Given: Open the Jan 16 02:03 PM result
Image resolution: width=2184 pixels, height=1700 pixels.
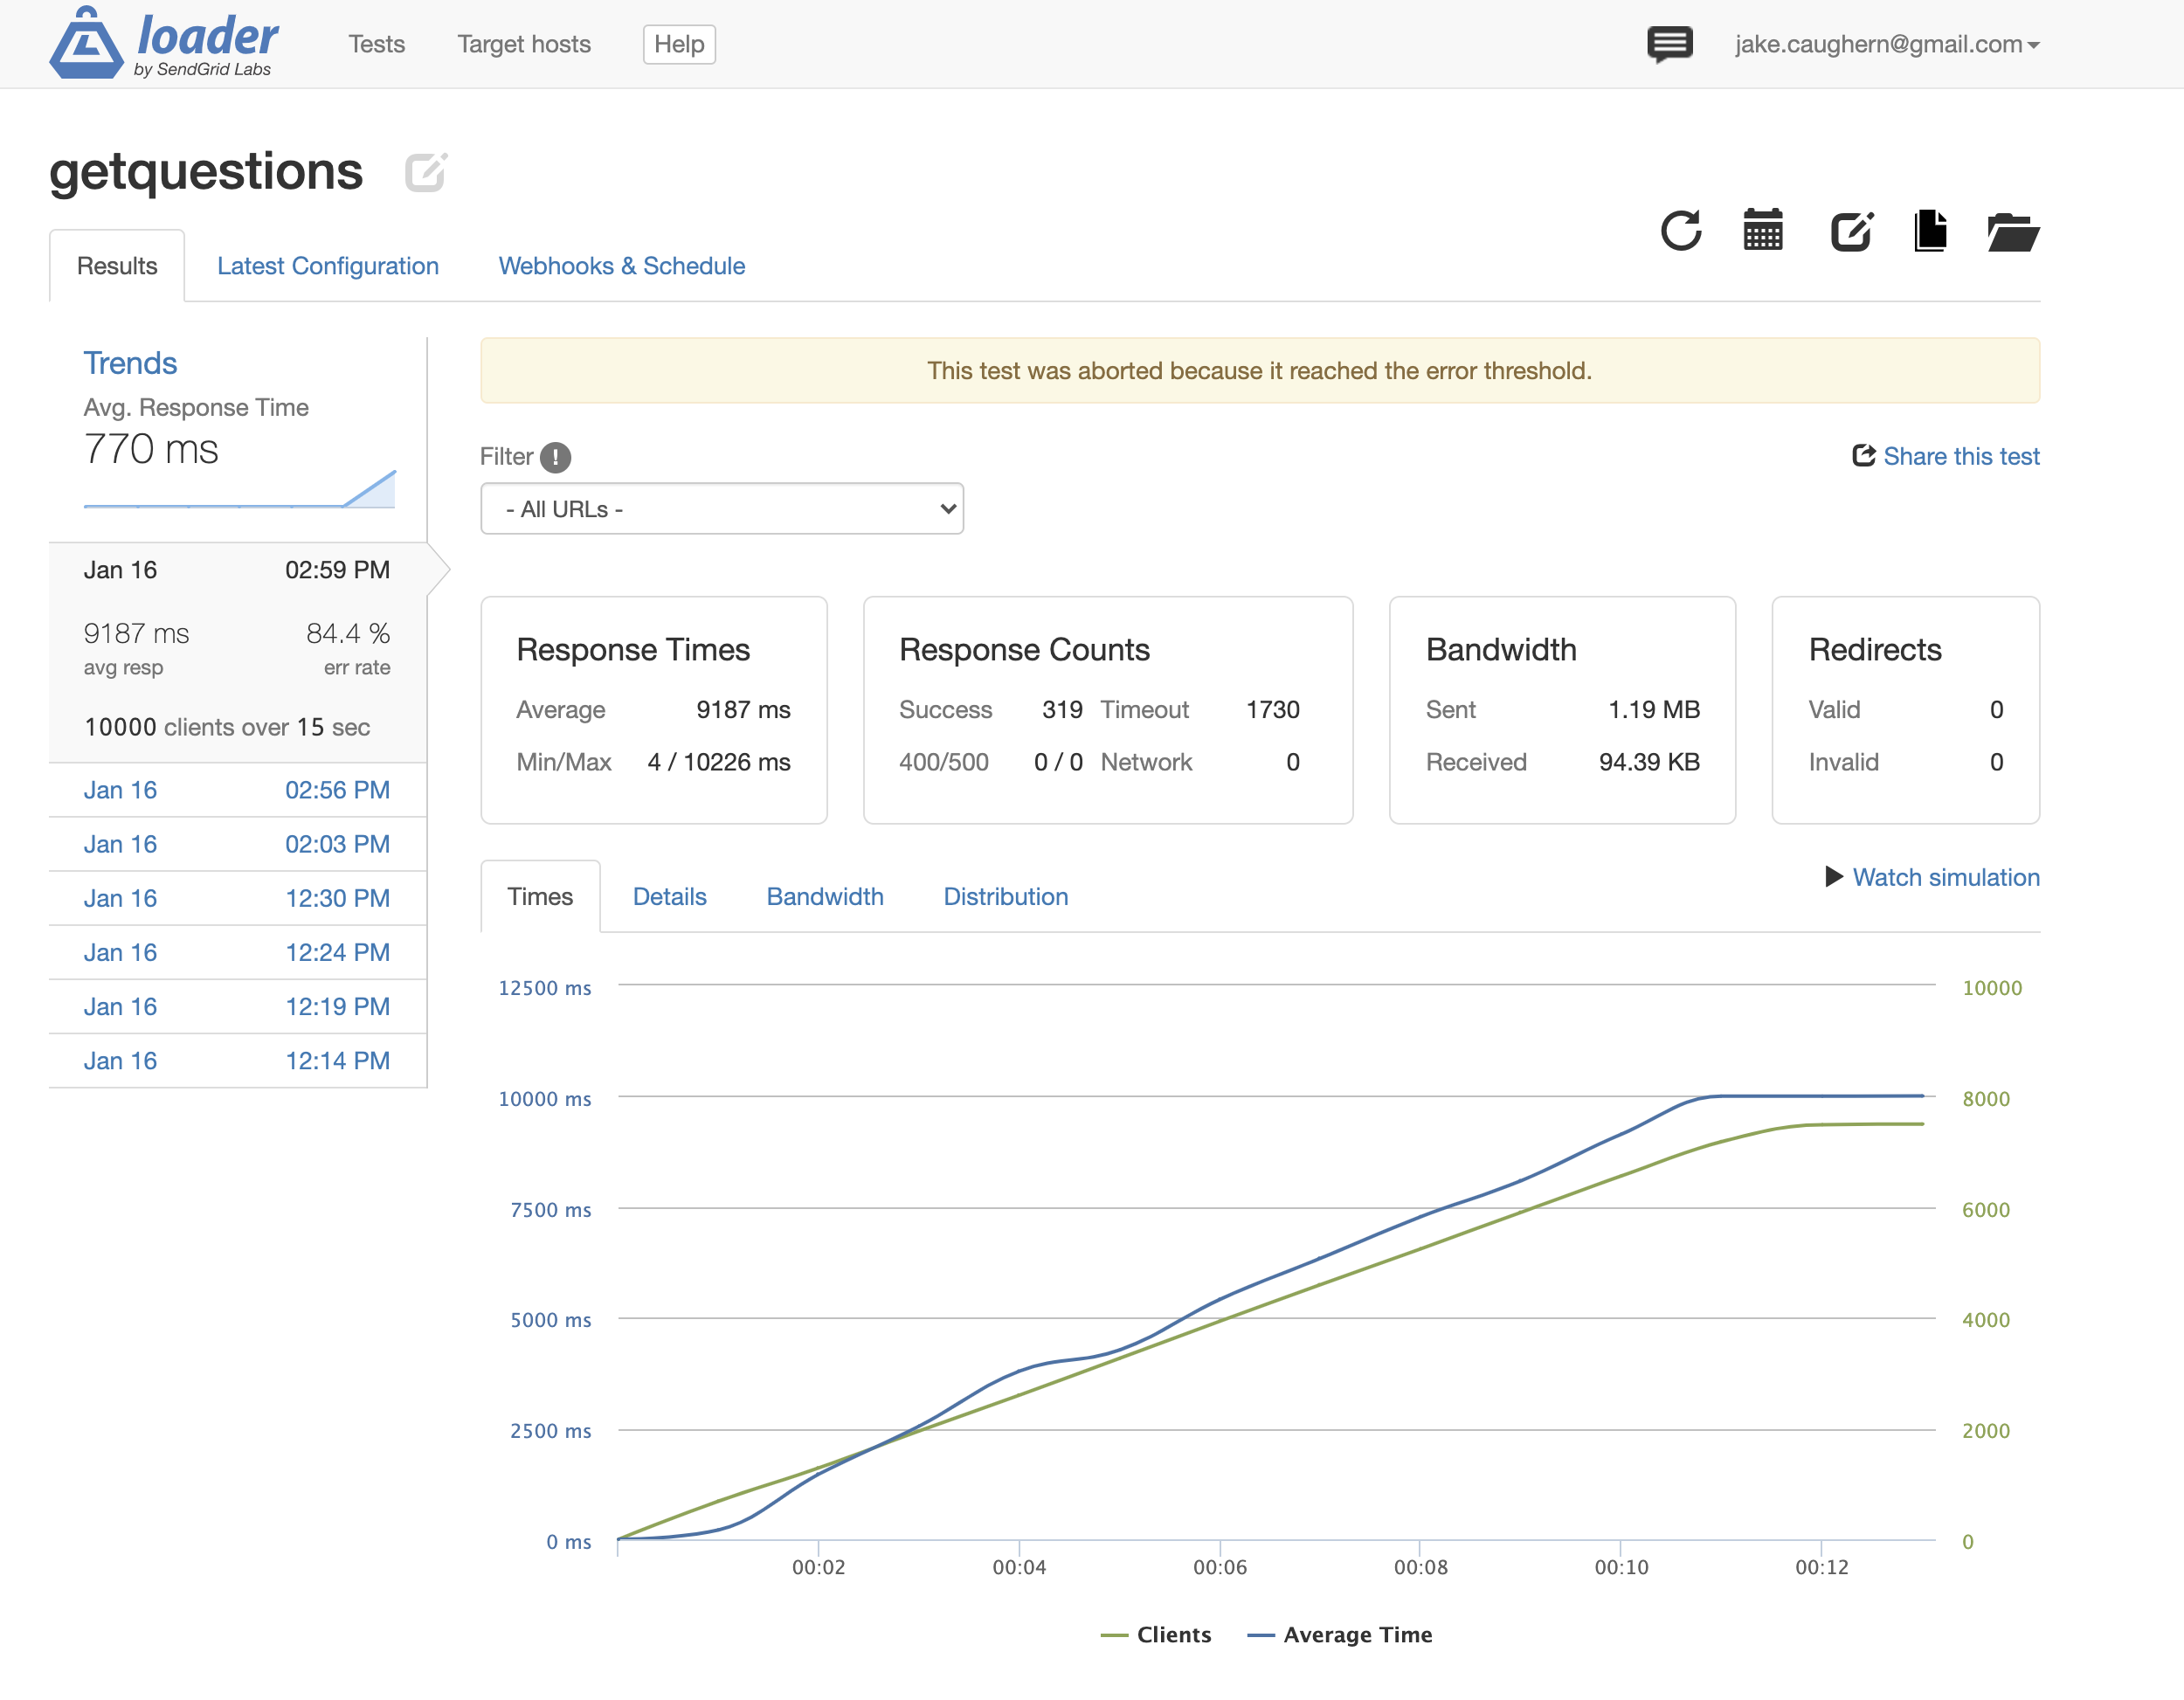Looking at the screenshot, I should point(237,844).
